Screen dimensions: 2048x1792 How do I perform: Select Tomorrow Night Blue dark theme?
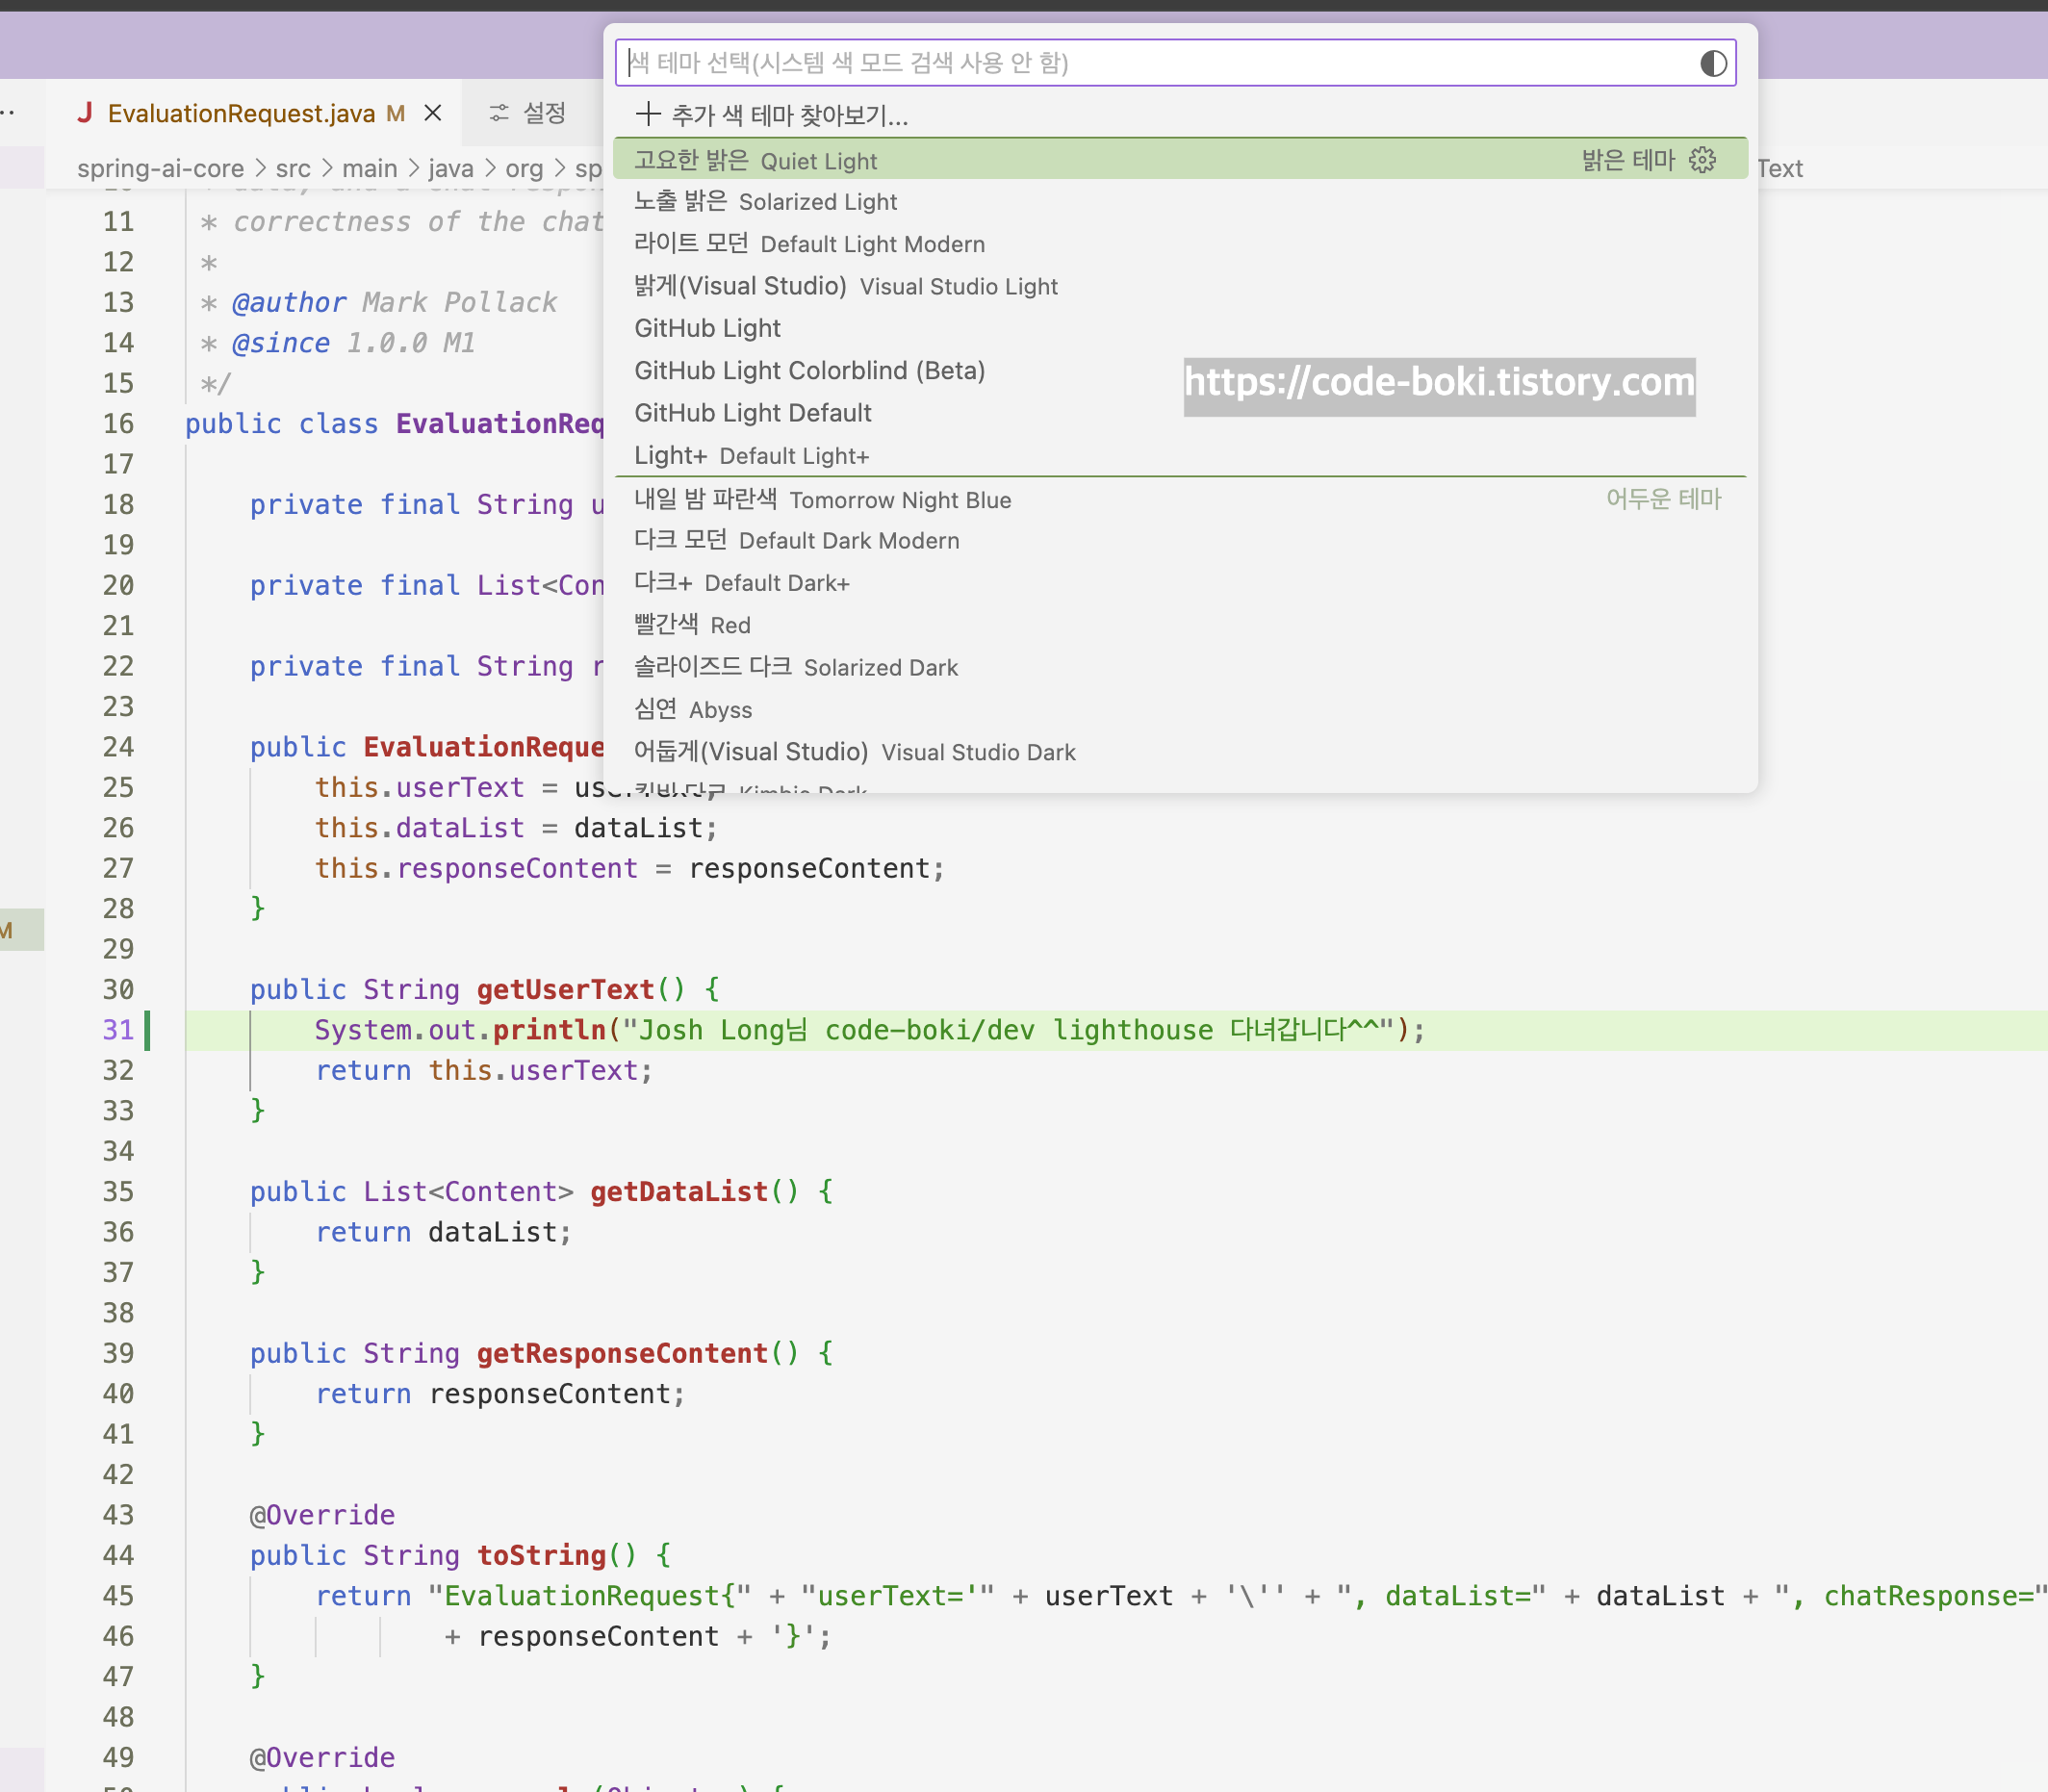(x=822, y=500)
